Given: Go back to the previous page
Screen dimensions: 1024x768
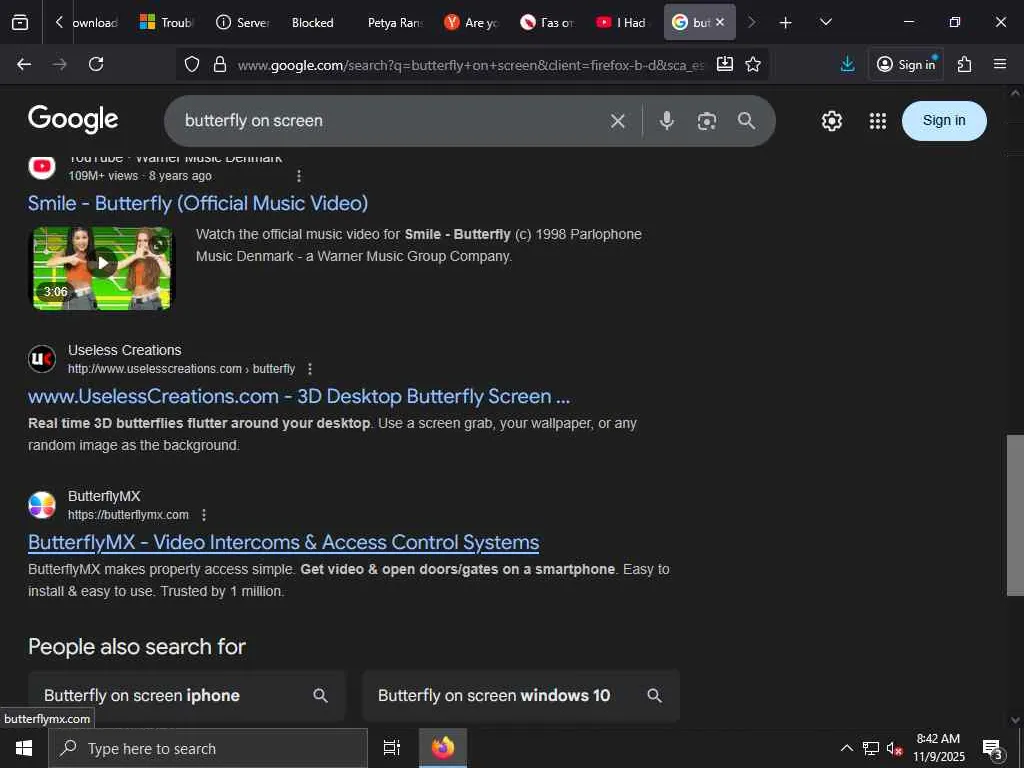Looking at the screenshot, I should point(24,64).
